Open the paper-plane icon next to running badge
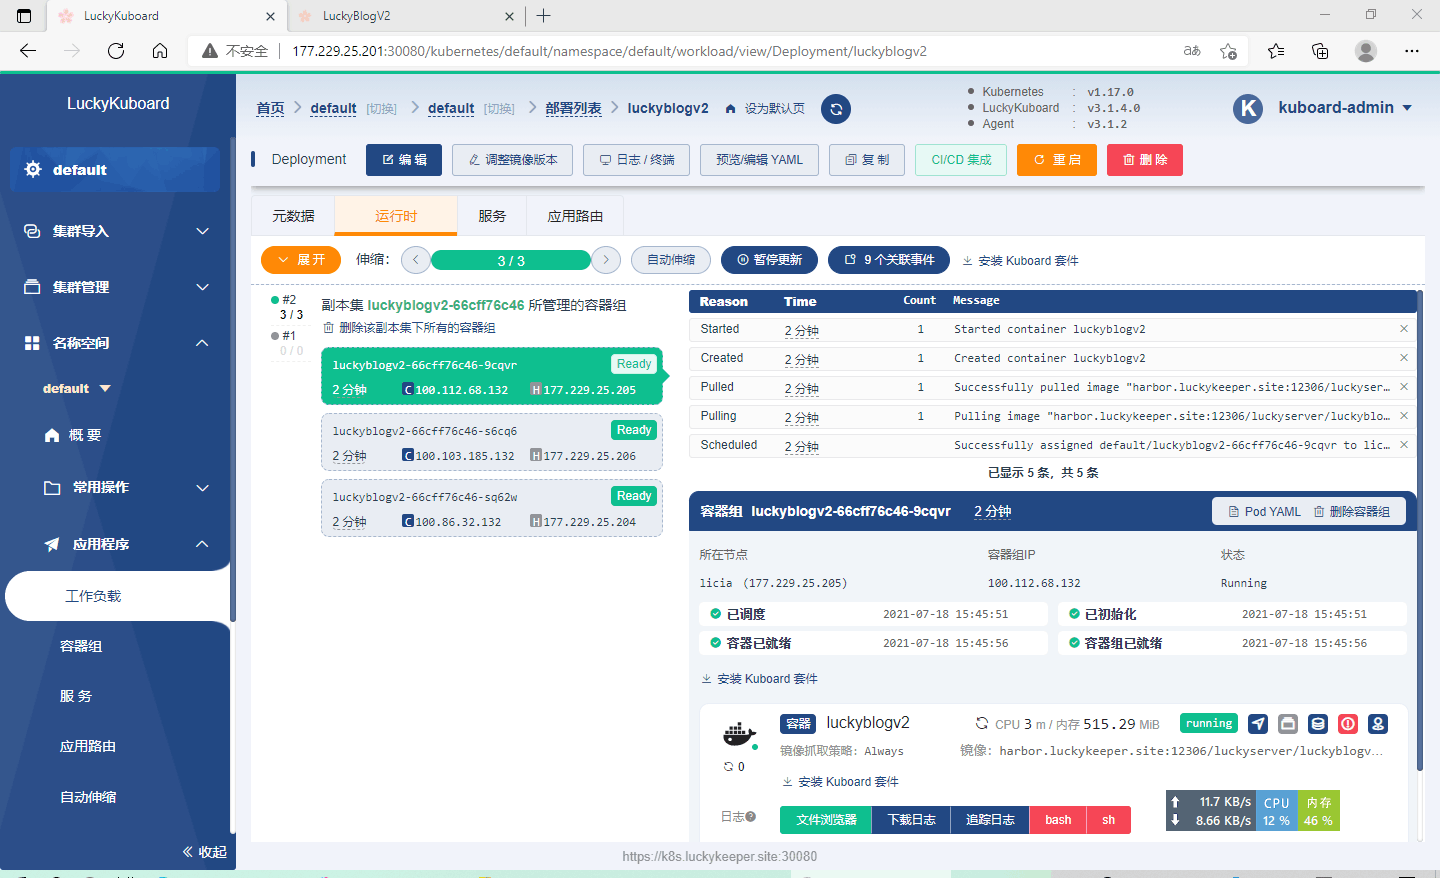The image size is (1440, 878). coord(1258,724)
